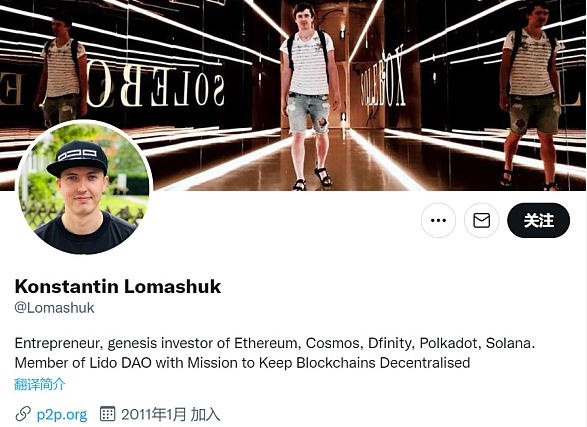Open the three-dot more options menu
Screen dimensions: 587x427
(x=438, y=220)
